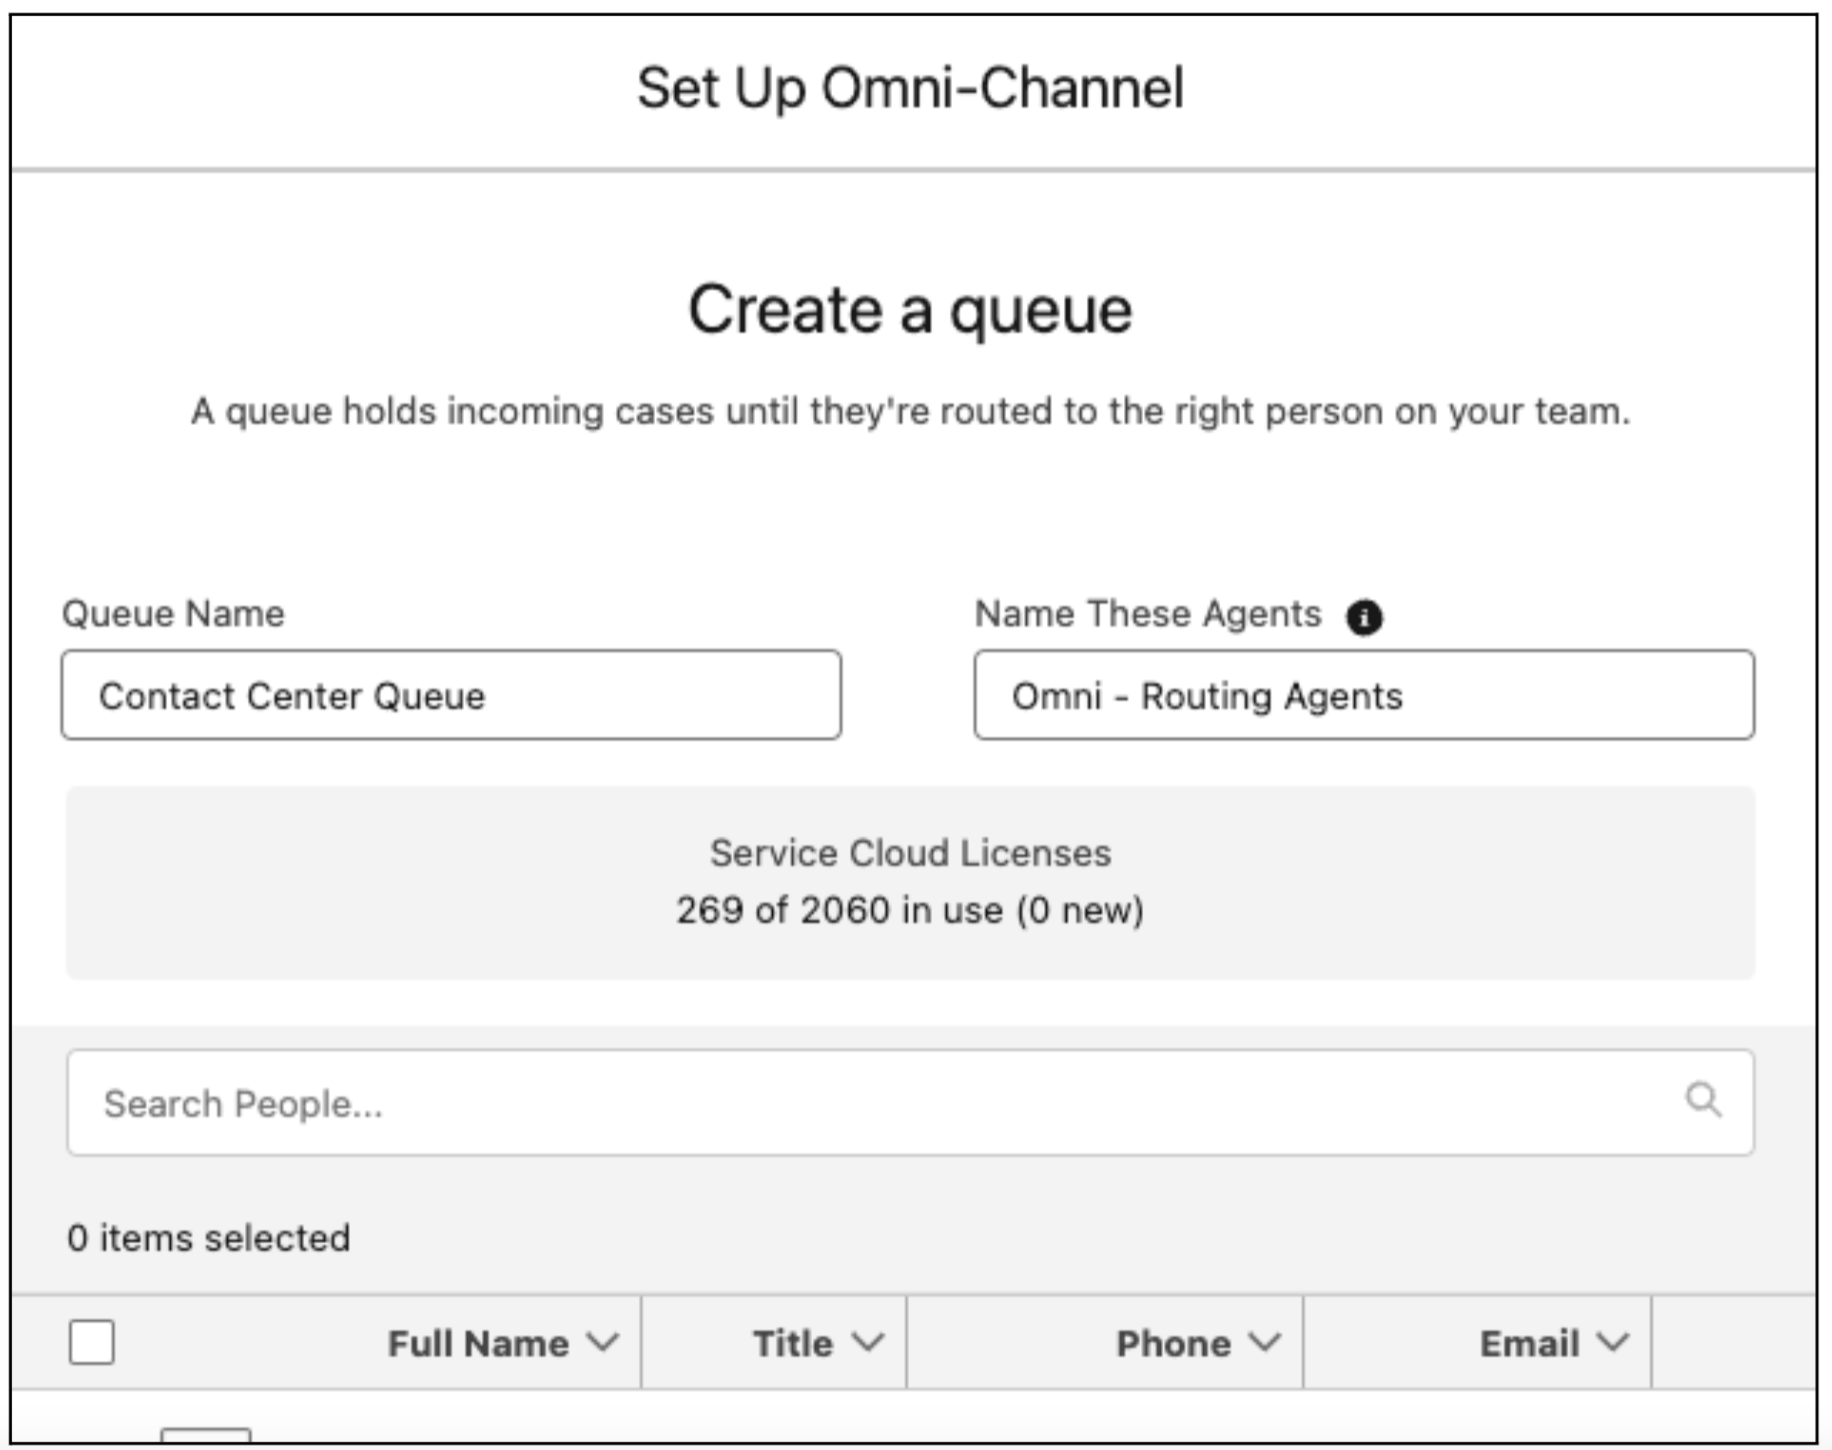1832x1450 pixels.
Task: Click the 'Create a queue' heading
Action: click(910, 309)
